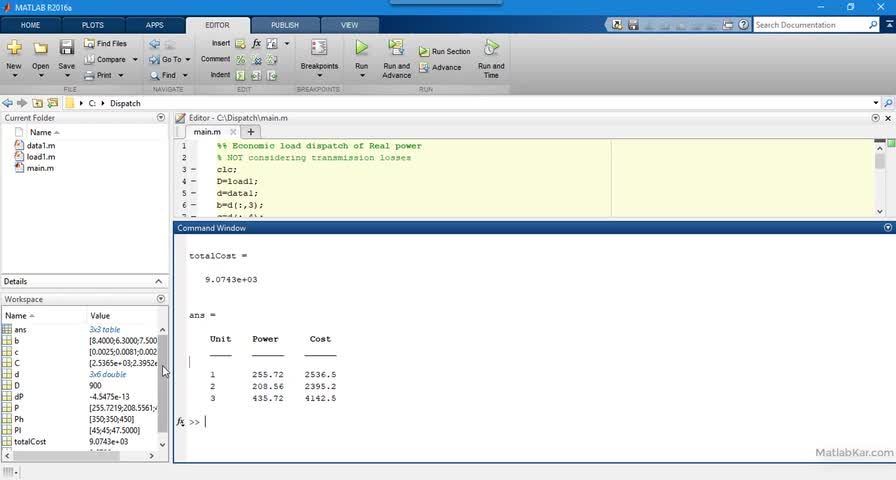
Task: Click the help question mark icon
Action: point(743,25)
